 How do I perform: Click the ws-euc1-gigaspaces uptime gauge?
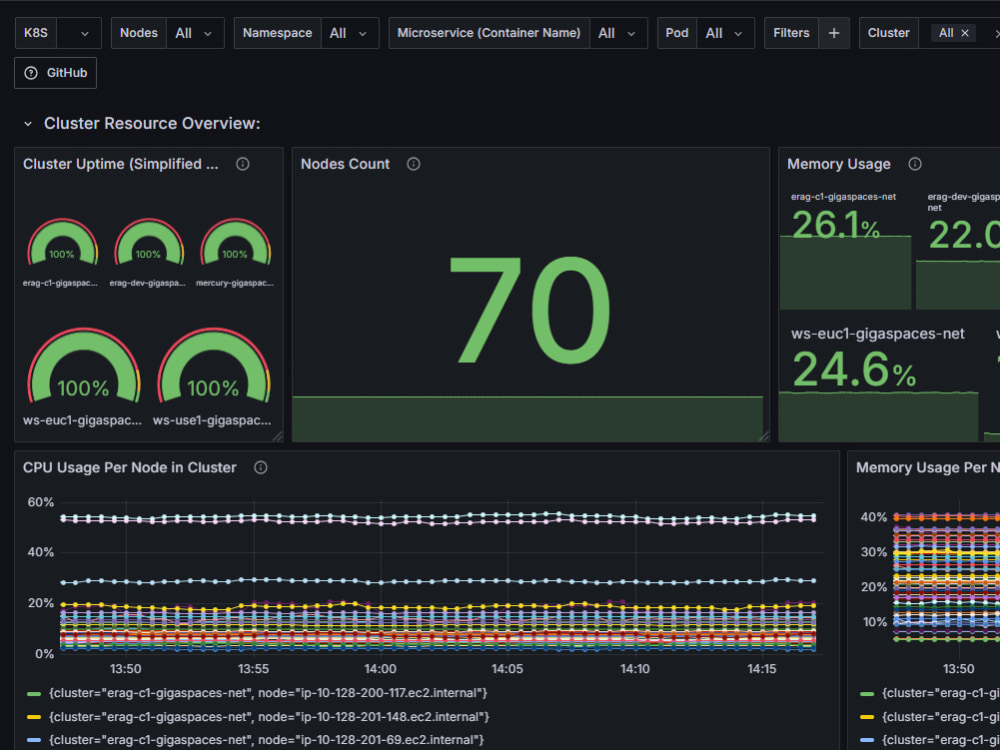coord(84,365)
